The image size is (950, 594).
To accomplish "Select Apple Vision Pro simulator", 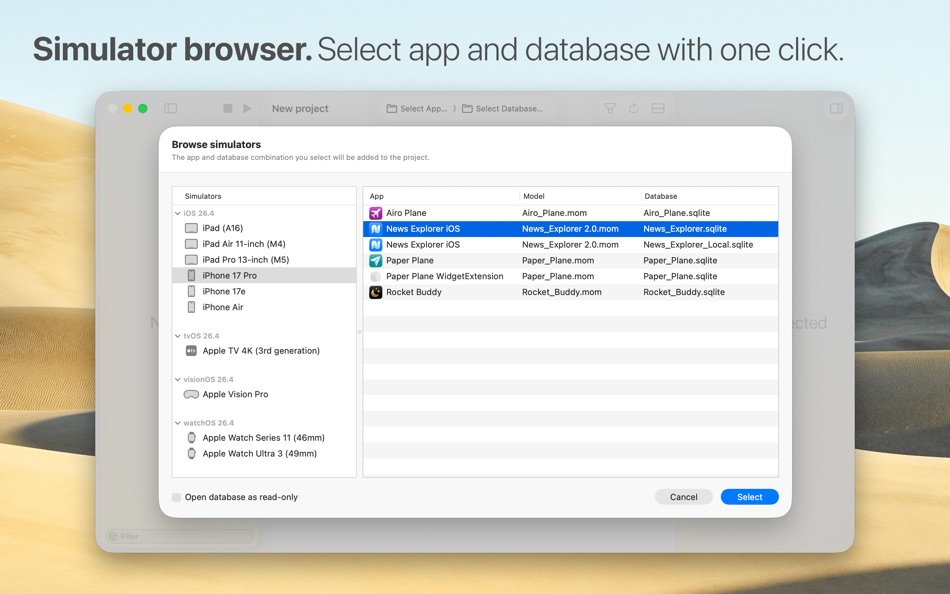I will (x=264, y=394).
